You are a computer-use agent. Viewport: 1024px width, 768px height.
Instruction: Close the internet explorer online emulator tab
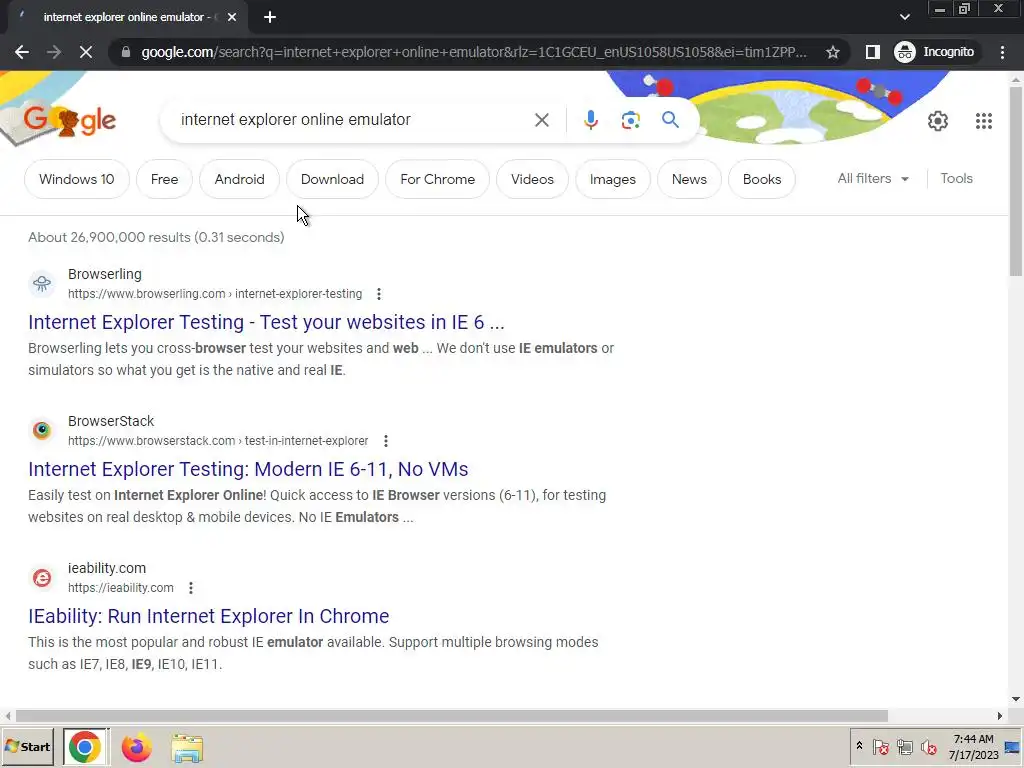[232, 17]
